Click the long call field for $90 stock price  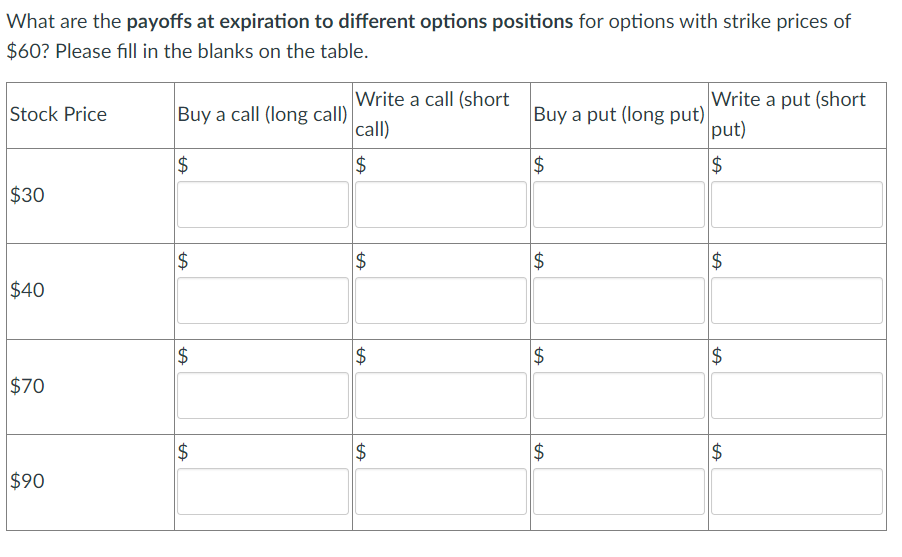tap(263, 491)
